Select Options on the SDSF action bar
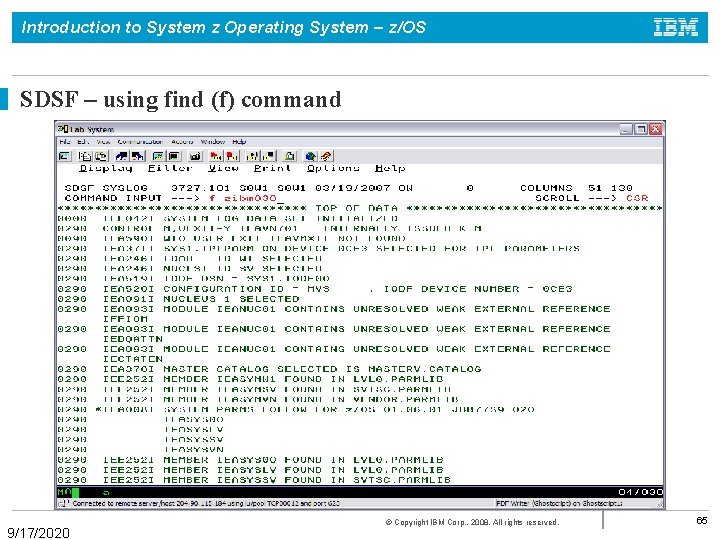Viewport: 720px width, 540px height. tap(333, 169)
